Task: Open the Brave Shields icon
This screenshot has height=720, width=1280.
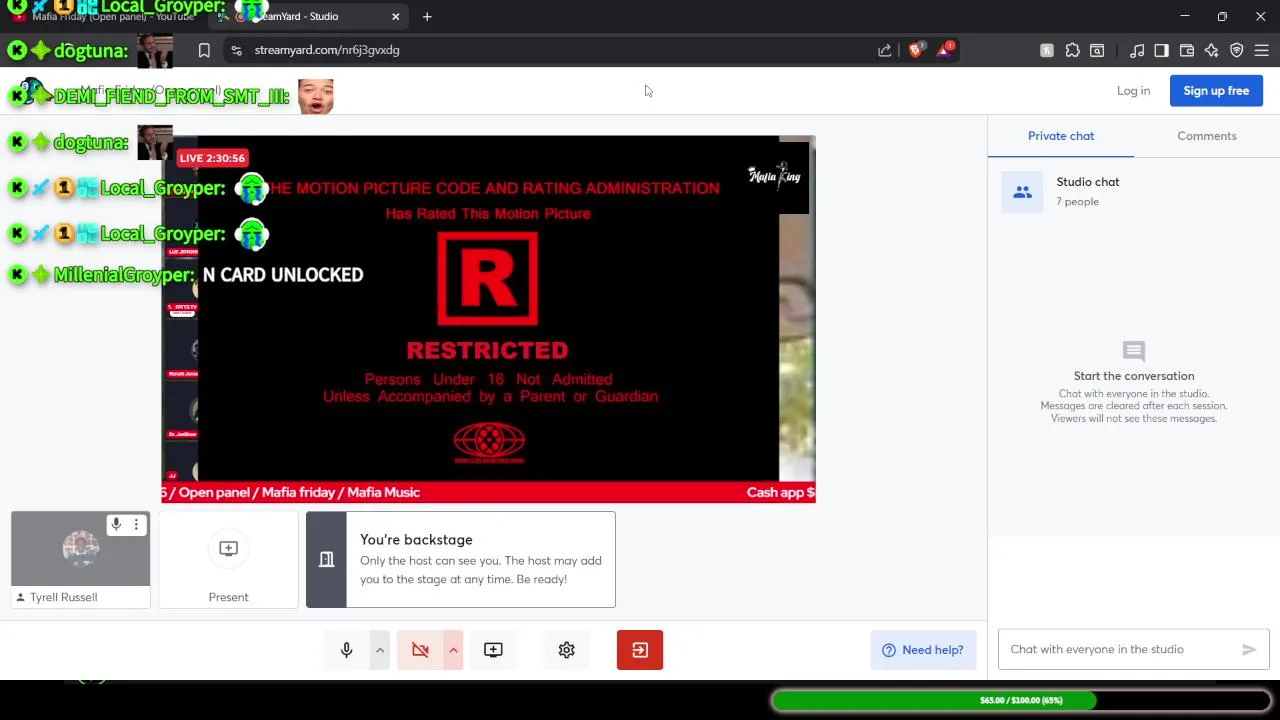Action: 915,50
